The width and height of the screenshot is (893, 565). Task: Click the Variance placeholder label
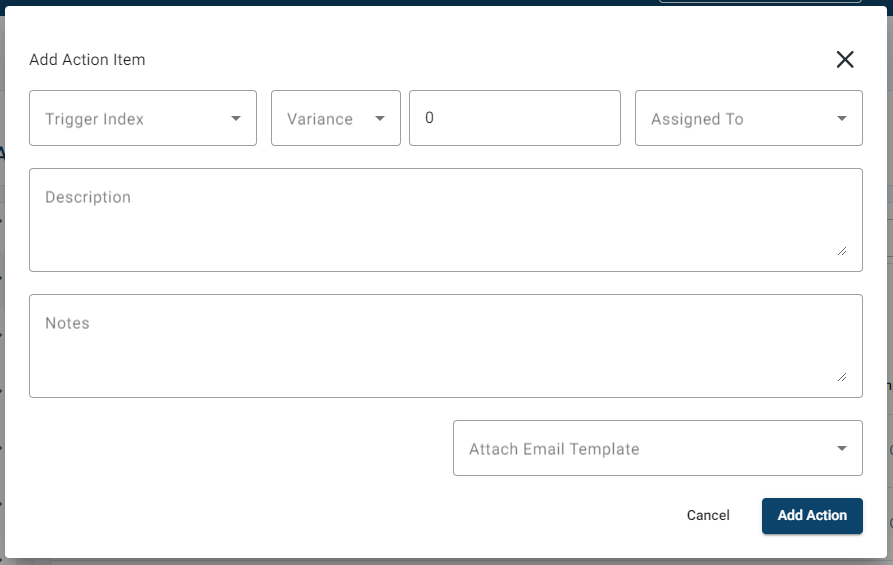point(320,119)
